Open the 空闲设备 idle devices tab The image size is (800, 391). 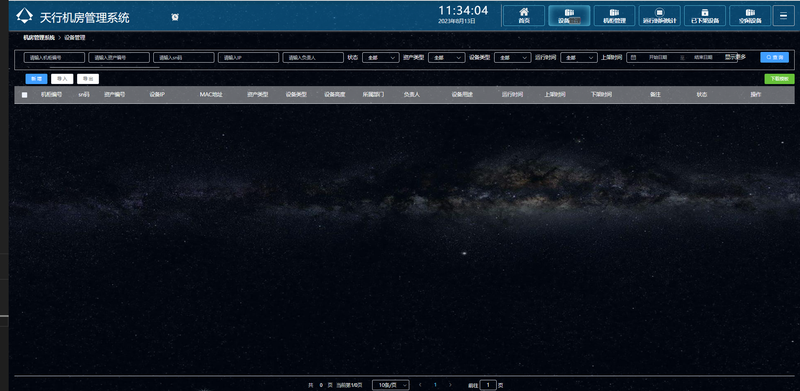pos(750,15)
